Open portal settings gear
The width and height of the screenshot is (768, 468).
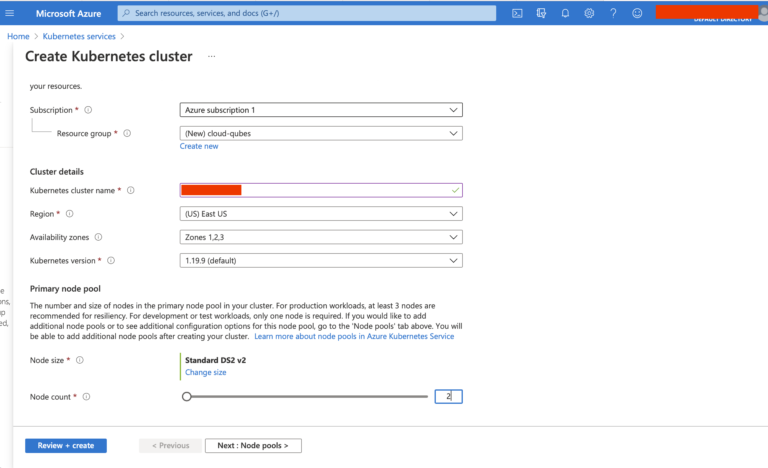point(589,13)
